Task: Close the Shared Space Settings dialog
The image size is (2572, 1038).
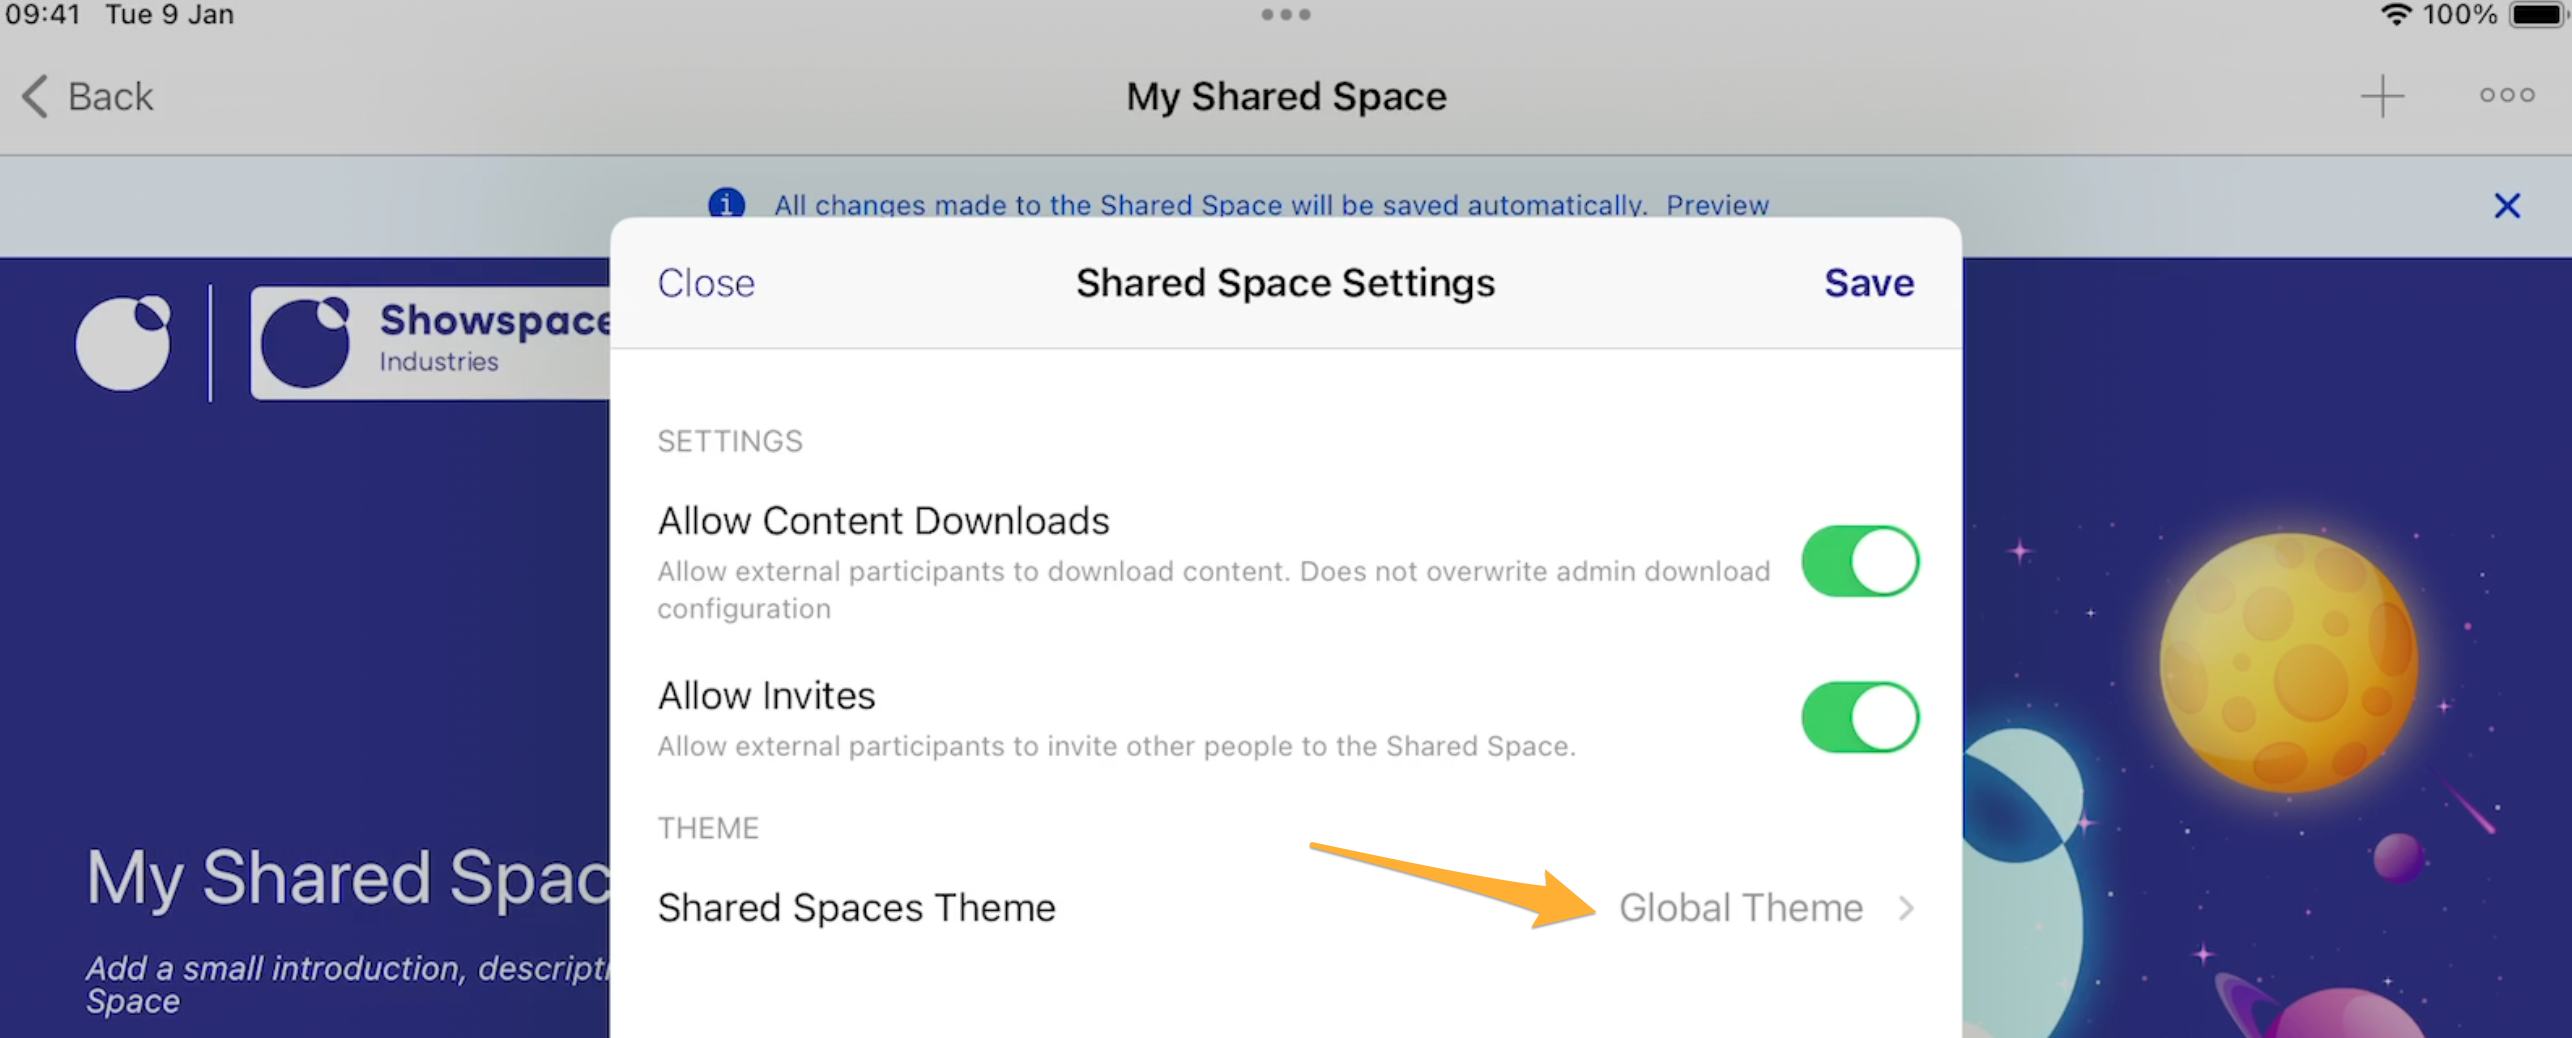Action: tap(706, 283)
